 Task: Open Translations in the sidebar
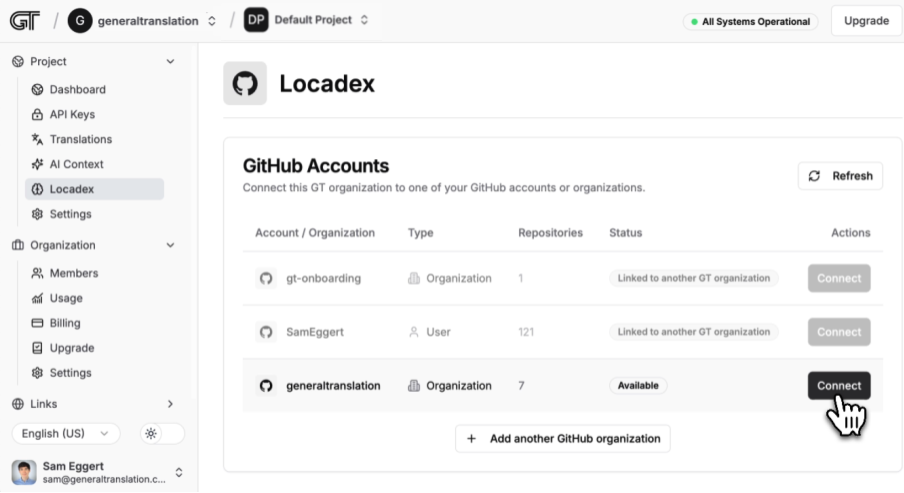(80, 140)
